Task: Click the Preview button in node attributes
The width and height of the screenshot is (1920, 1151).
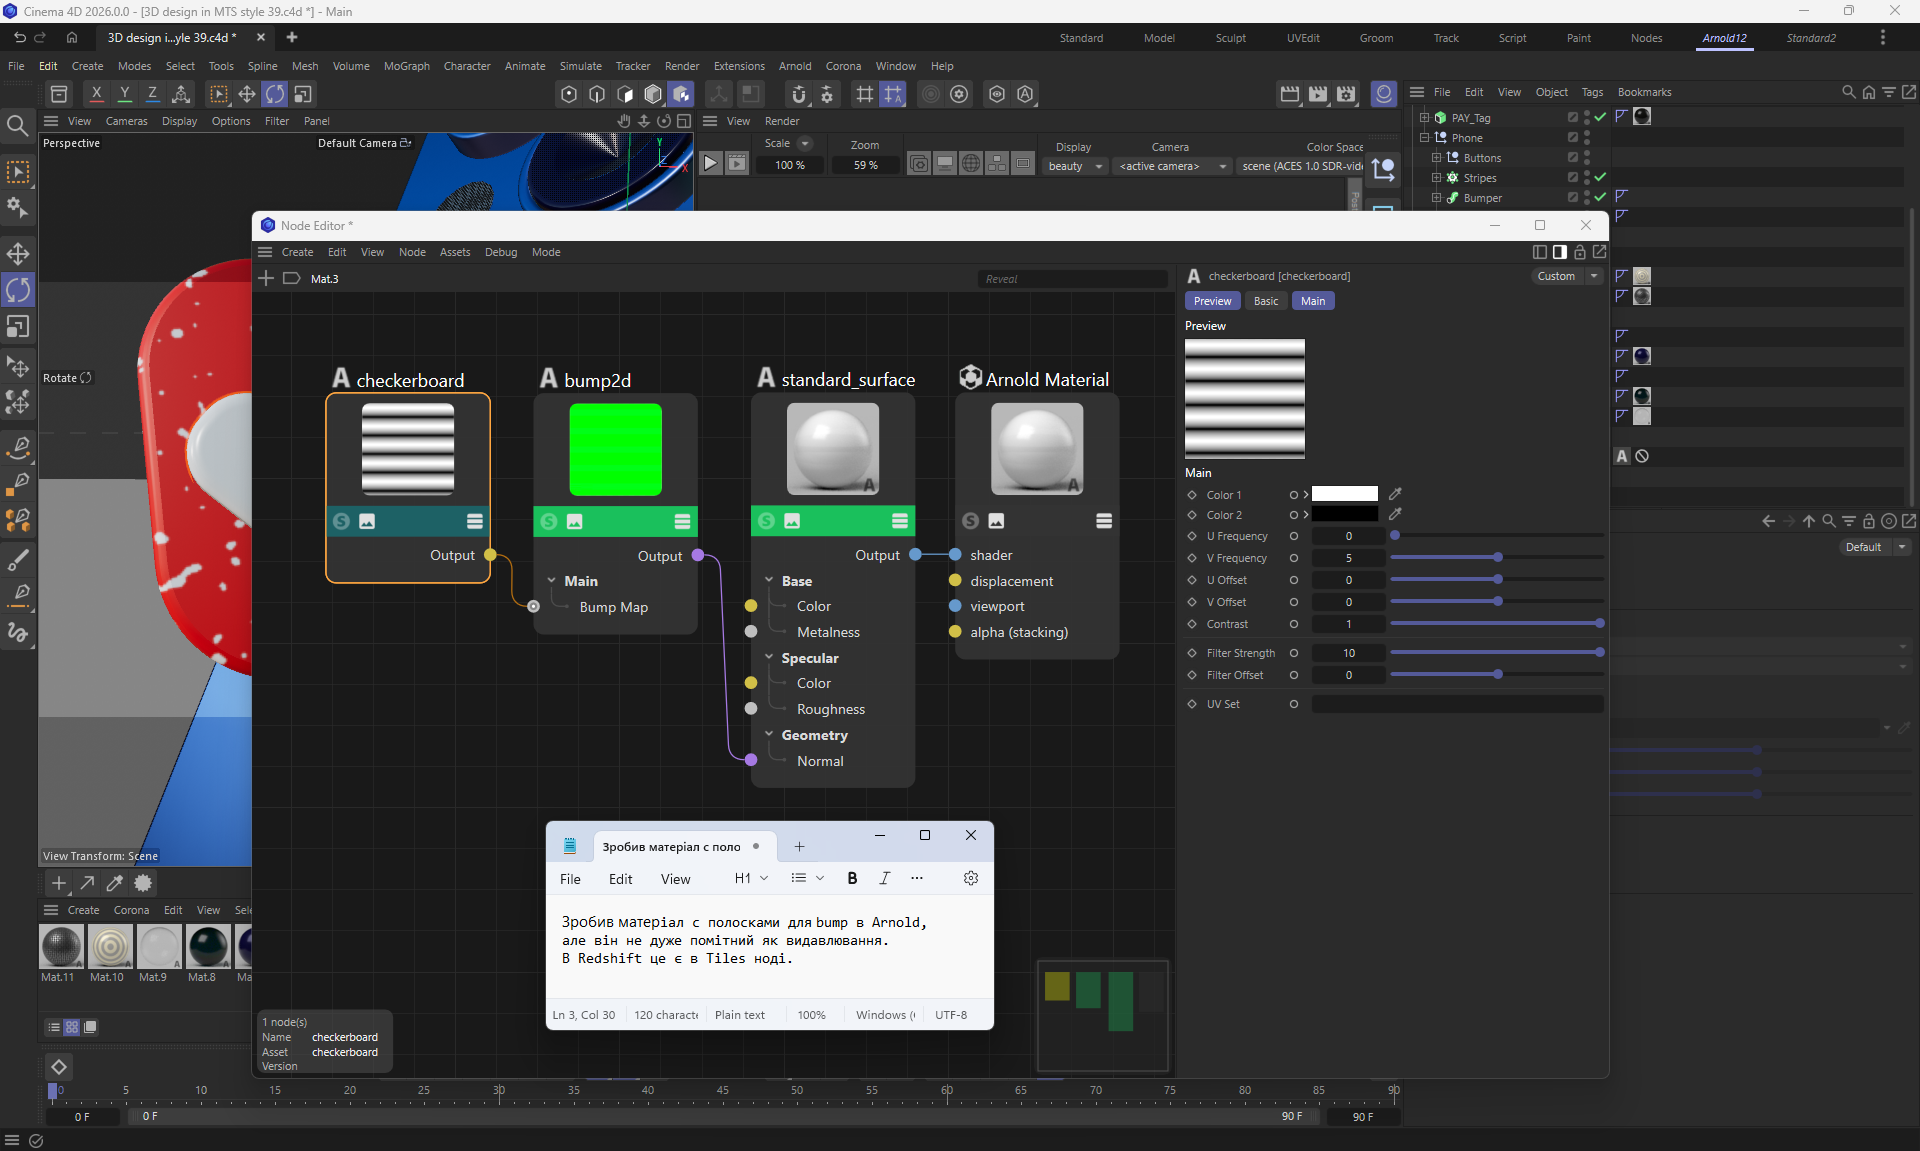Action: [1212, 301]
